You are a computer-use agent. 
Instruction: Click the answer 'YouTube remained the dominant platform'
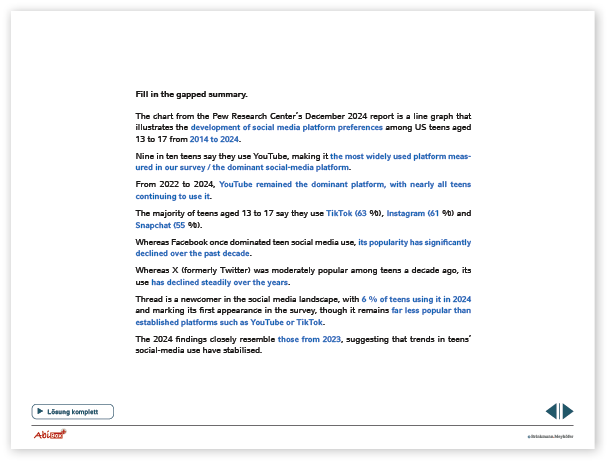(301, 185)
